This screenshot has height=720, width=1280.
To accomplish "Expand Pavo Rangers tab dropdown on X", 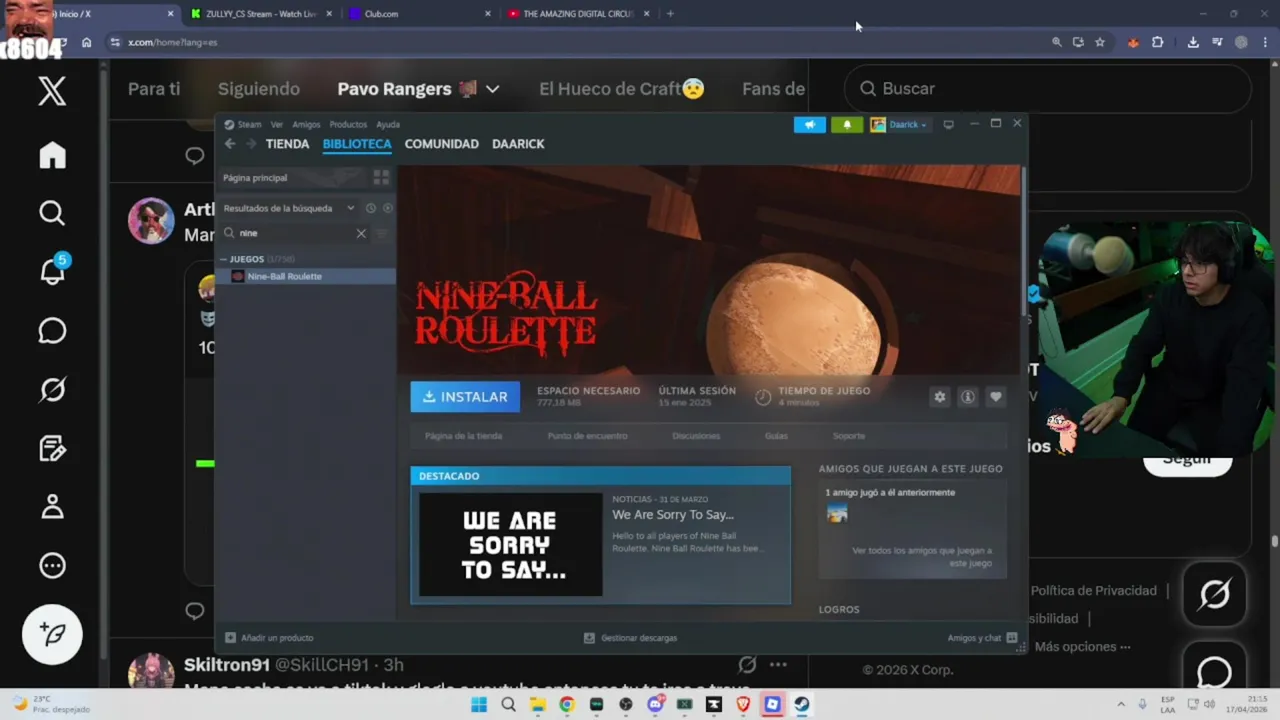I will pos(493,89).
